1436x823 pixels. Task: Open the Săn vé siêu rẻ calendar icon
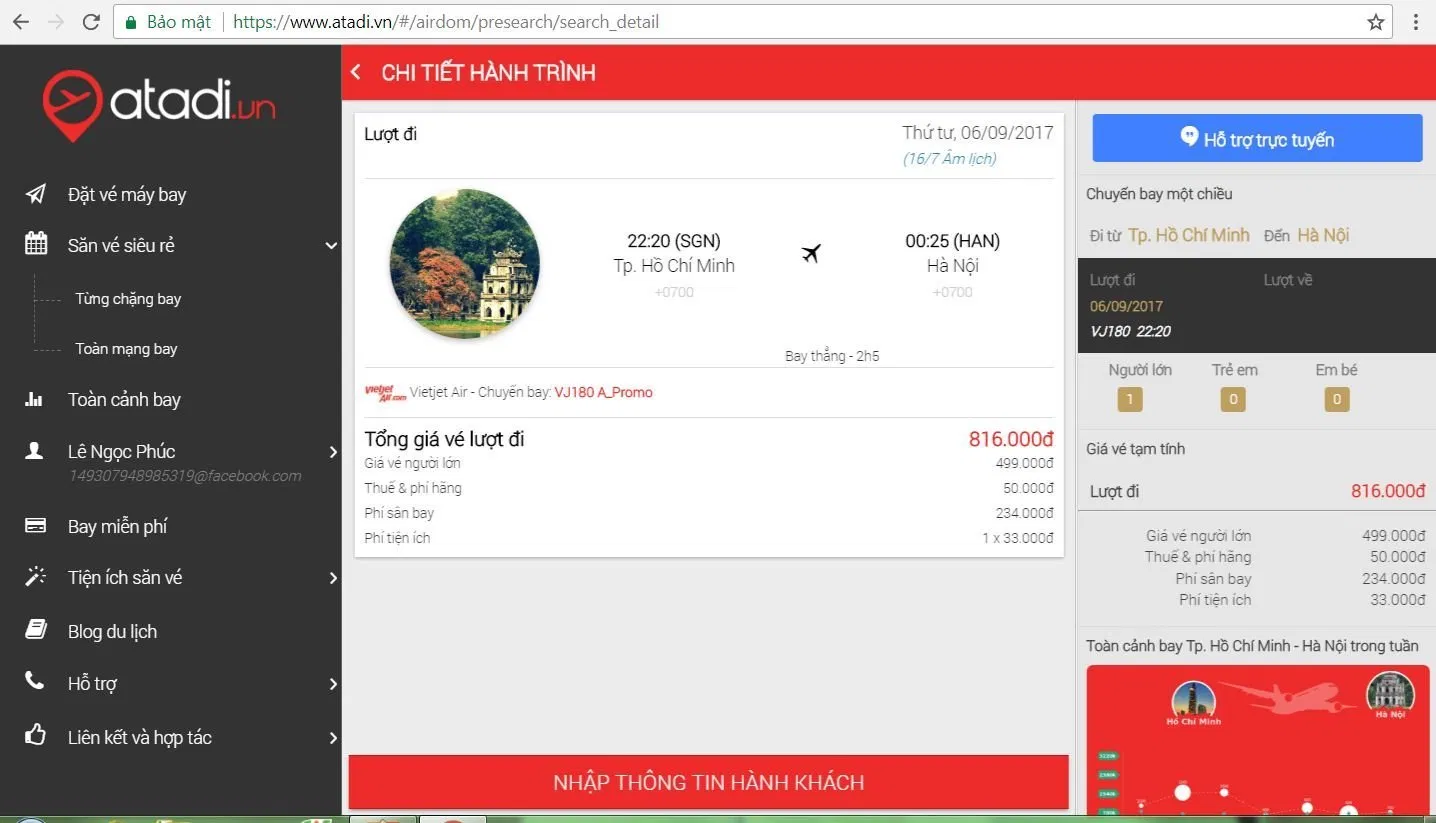pos(36,245)
